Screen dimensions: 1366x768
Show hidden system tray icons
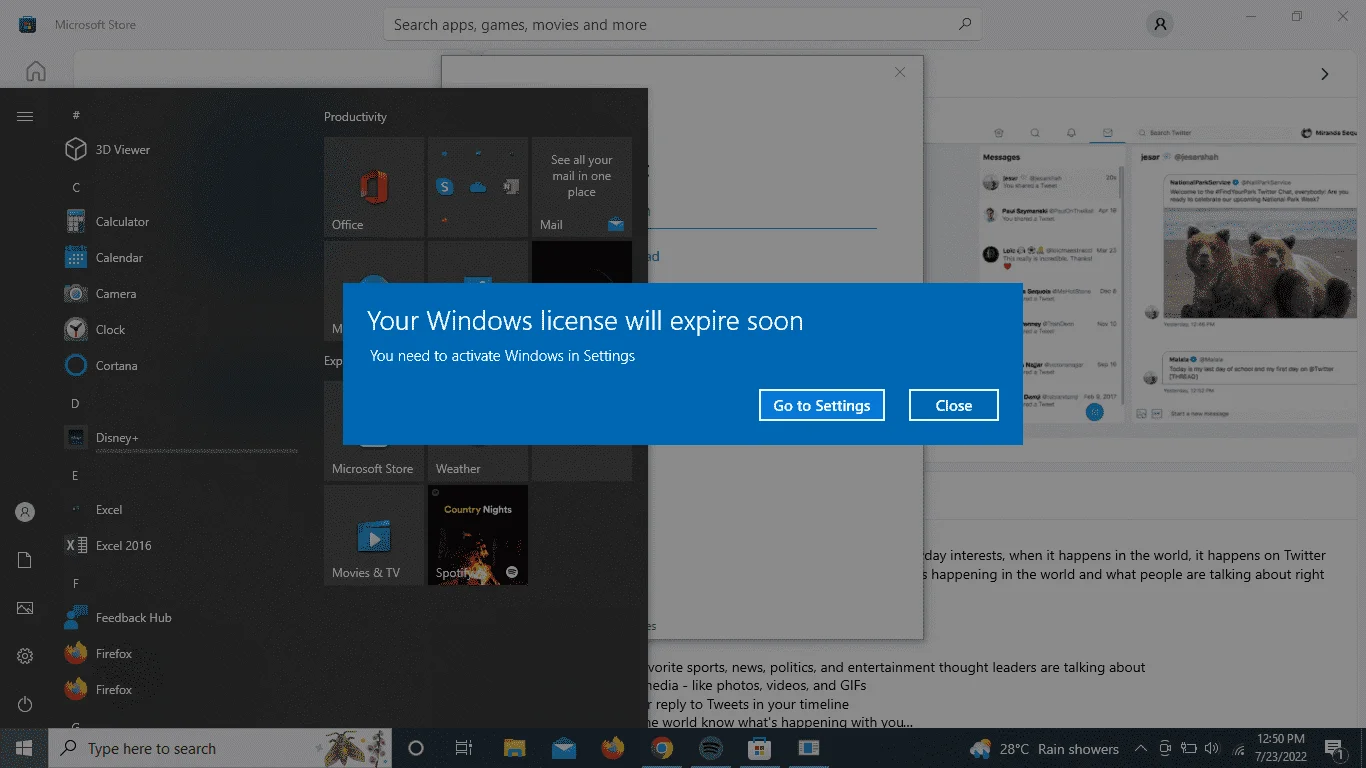1141,748
